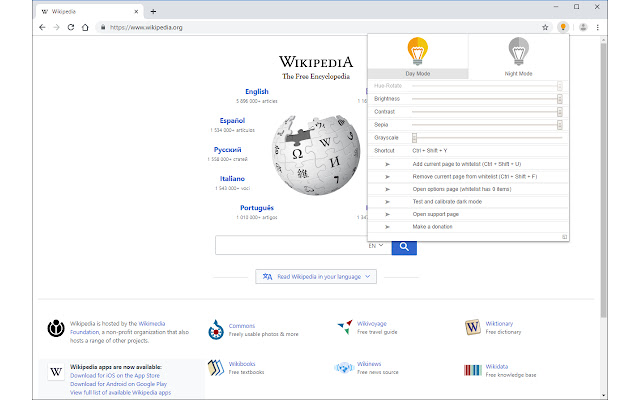Image resolution: width=640 pixels, height=400 pixels.
Task: Open the browser profile avatar icon
Action: click(x=583, y=27)
